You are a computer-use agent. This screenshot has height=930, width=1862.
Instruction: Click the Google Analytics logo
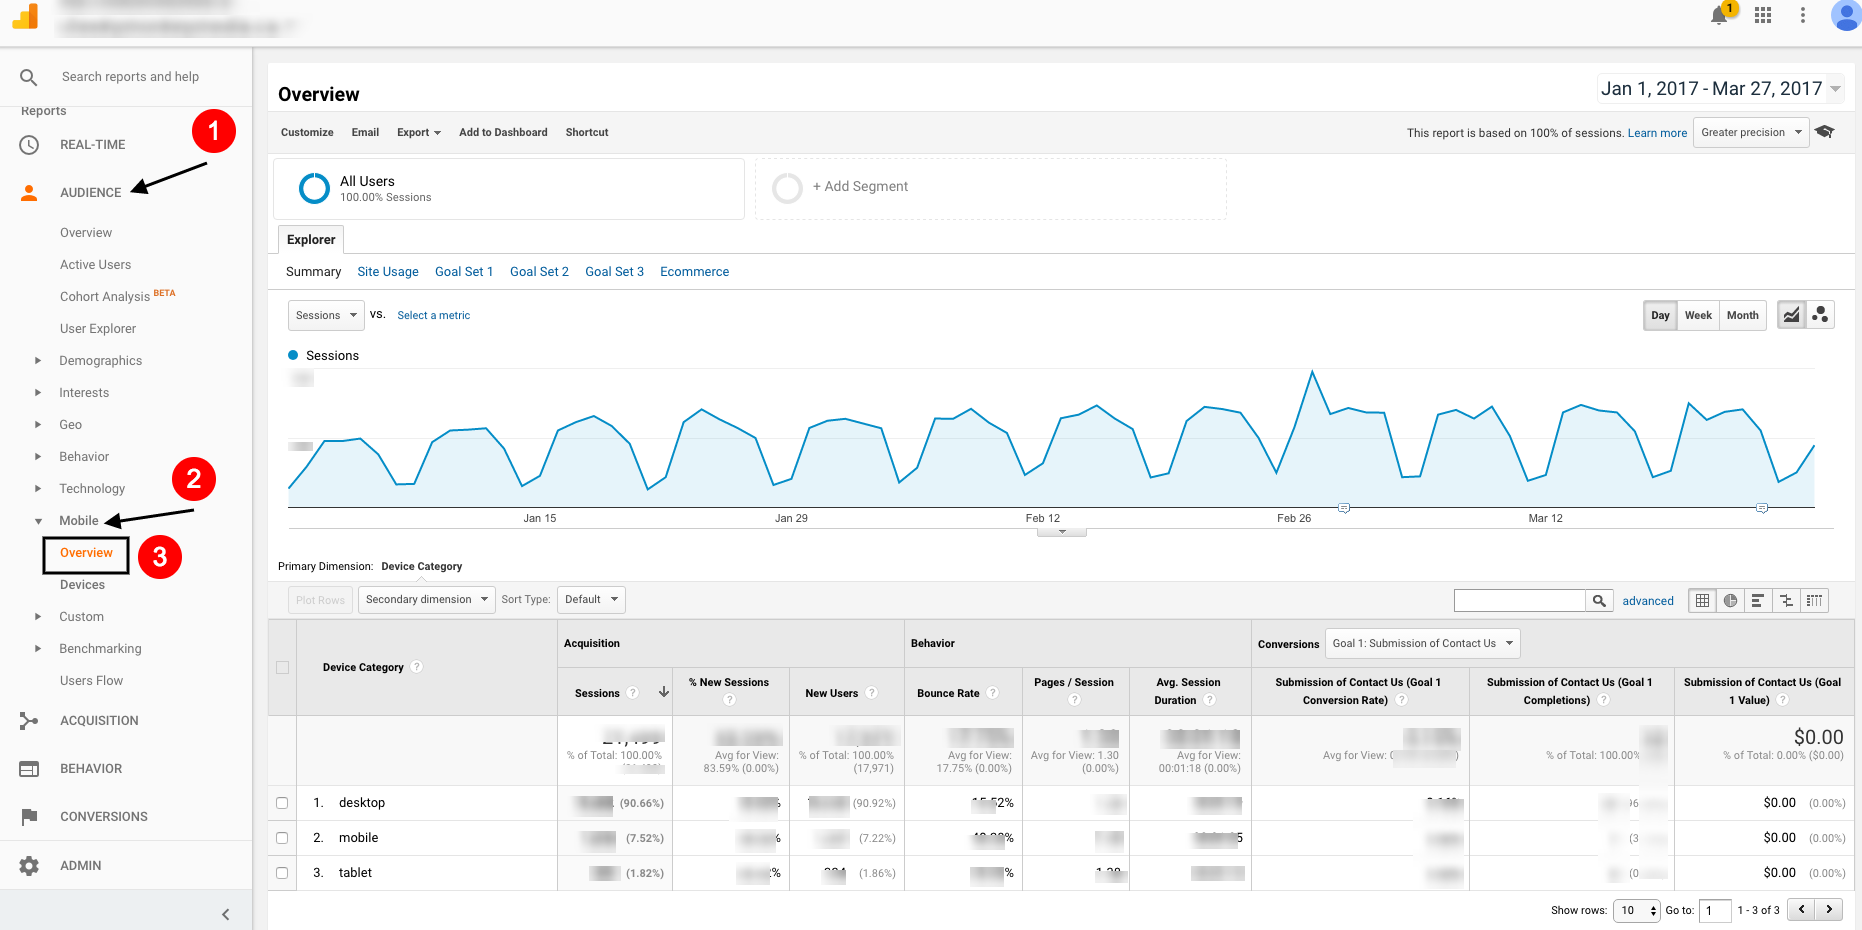pos(25,16)
